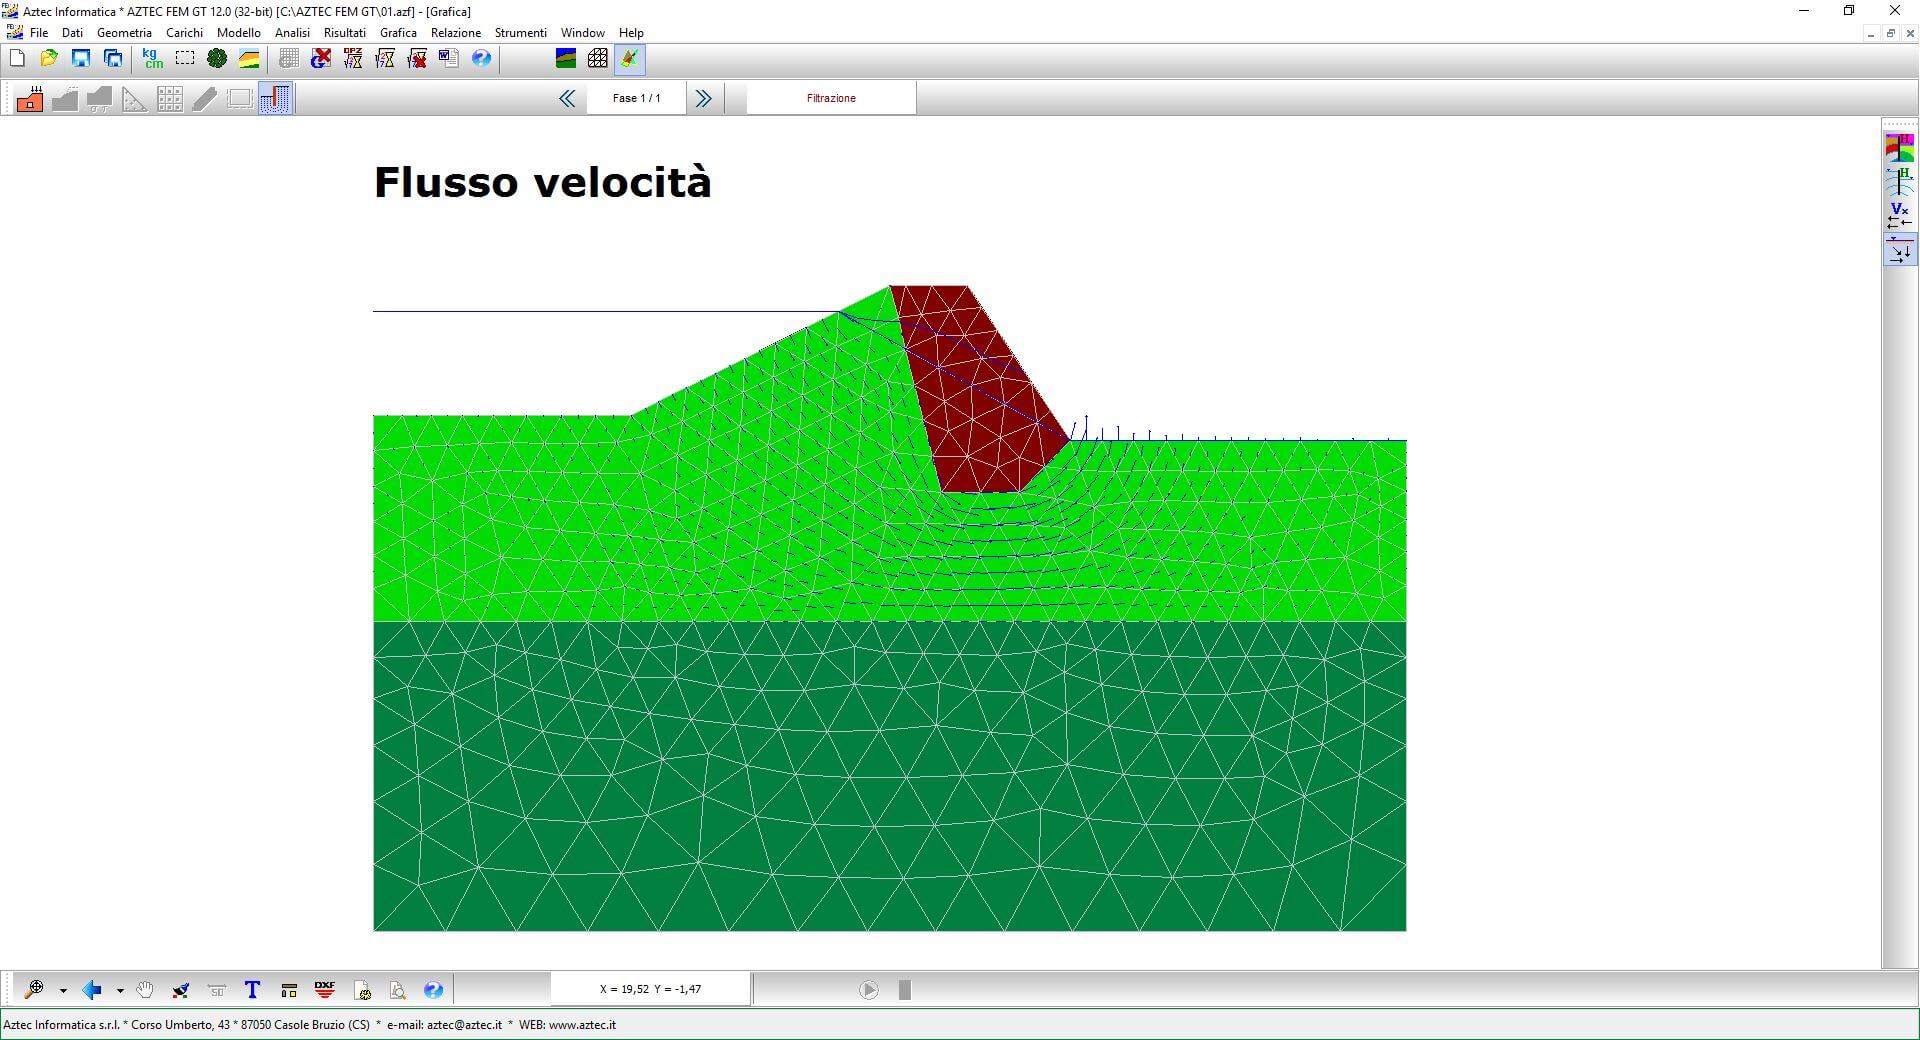
Task: Click the kg/cm units of measure icon
Action: (x=152, y=59)
